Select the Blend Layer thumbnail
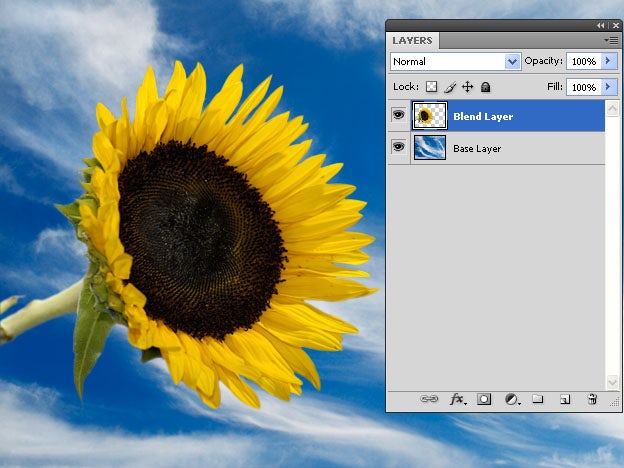The image size is (624, 468). (x=430, y=115)
